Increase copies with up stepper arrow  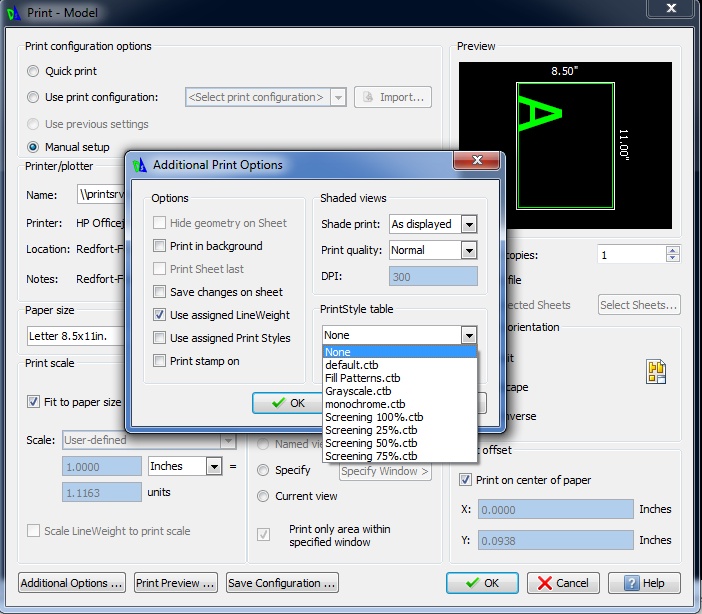(672, 250)
